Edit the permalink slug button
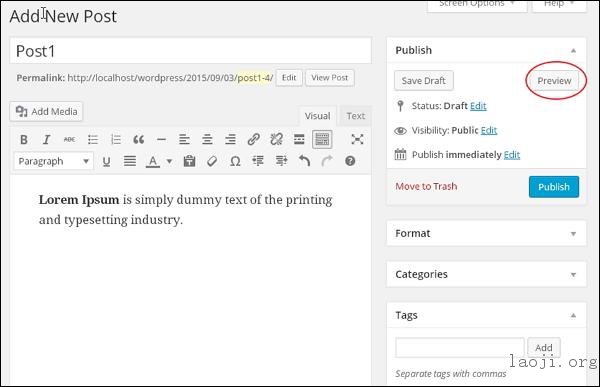Viewport: 600px width, 387px height. [289, 78]
